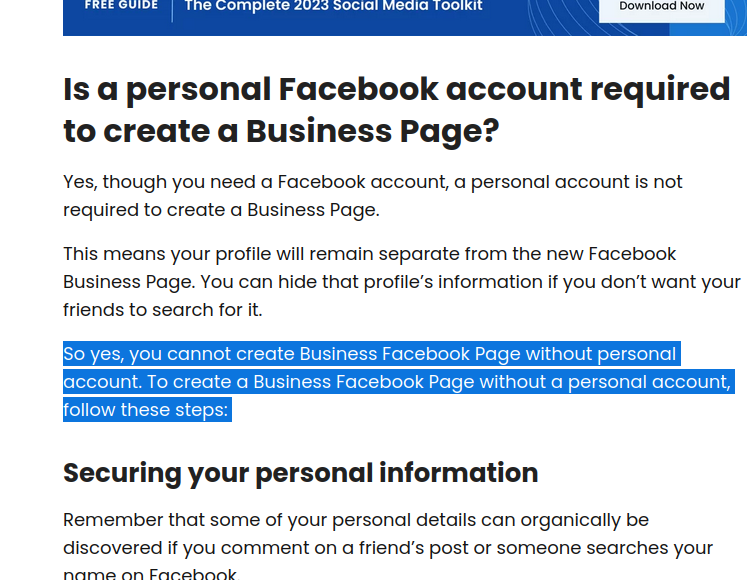The height and width of the screenshot is (580, 755).
Task: Click the line "Yes, though you need a Facebook account"
Action: pyautogui.click(x=372, y=182)
